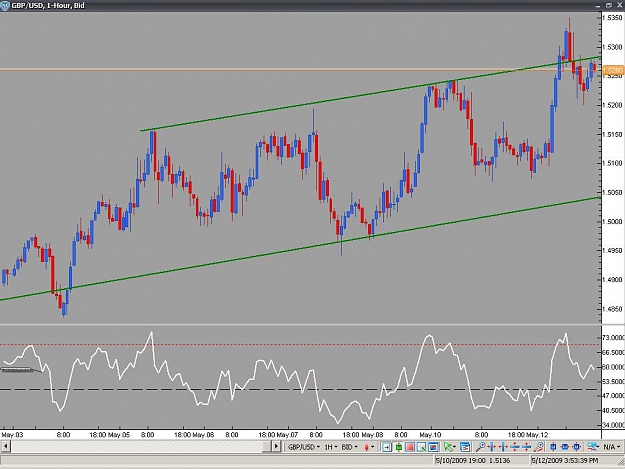The height and width of the screenshot is (469, 625).
Task: Click the indicators lines icon
Action: [x=593, y=447]
